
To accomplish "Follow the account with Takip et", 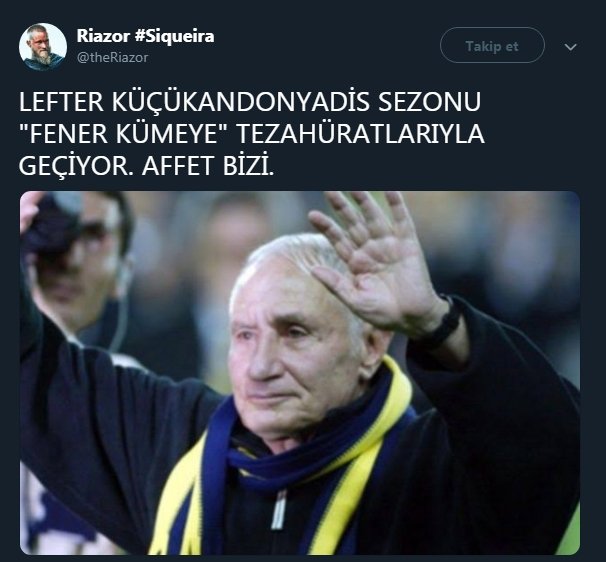I will tap(492, 45).
